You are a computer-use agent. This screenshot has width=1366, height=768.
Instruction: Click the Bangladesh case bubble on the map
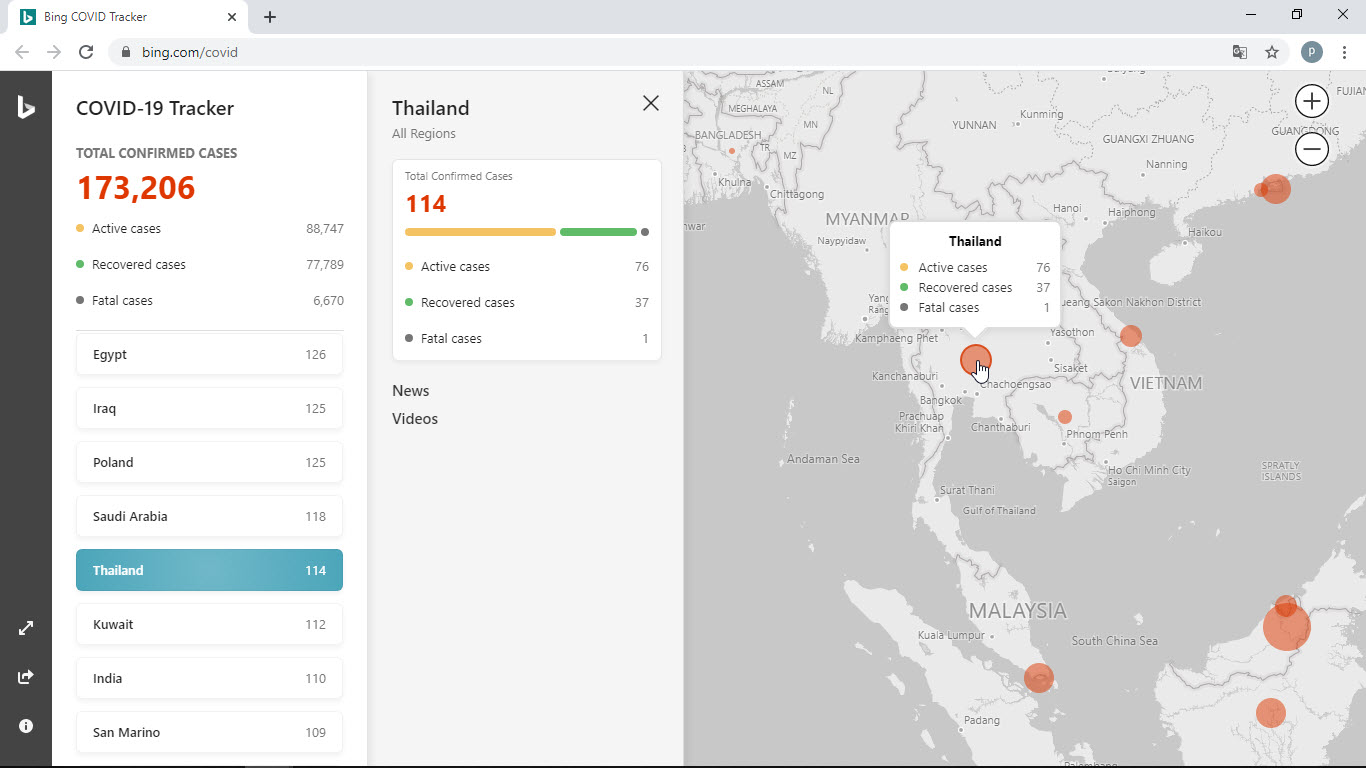732,151
